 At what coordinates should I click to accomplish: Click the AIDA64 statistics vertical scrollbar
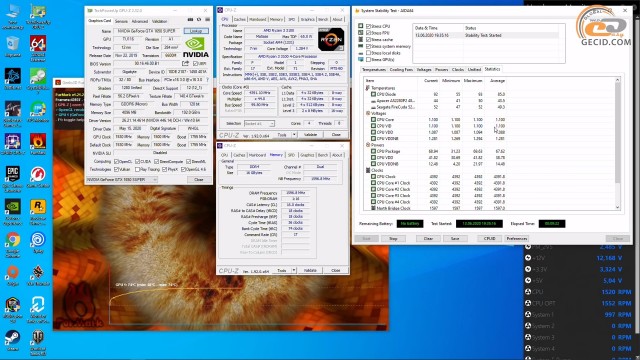pos(618,143)
